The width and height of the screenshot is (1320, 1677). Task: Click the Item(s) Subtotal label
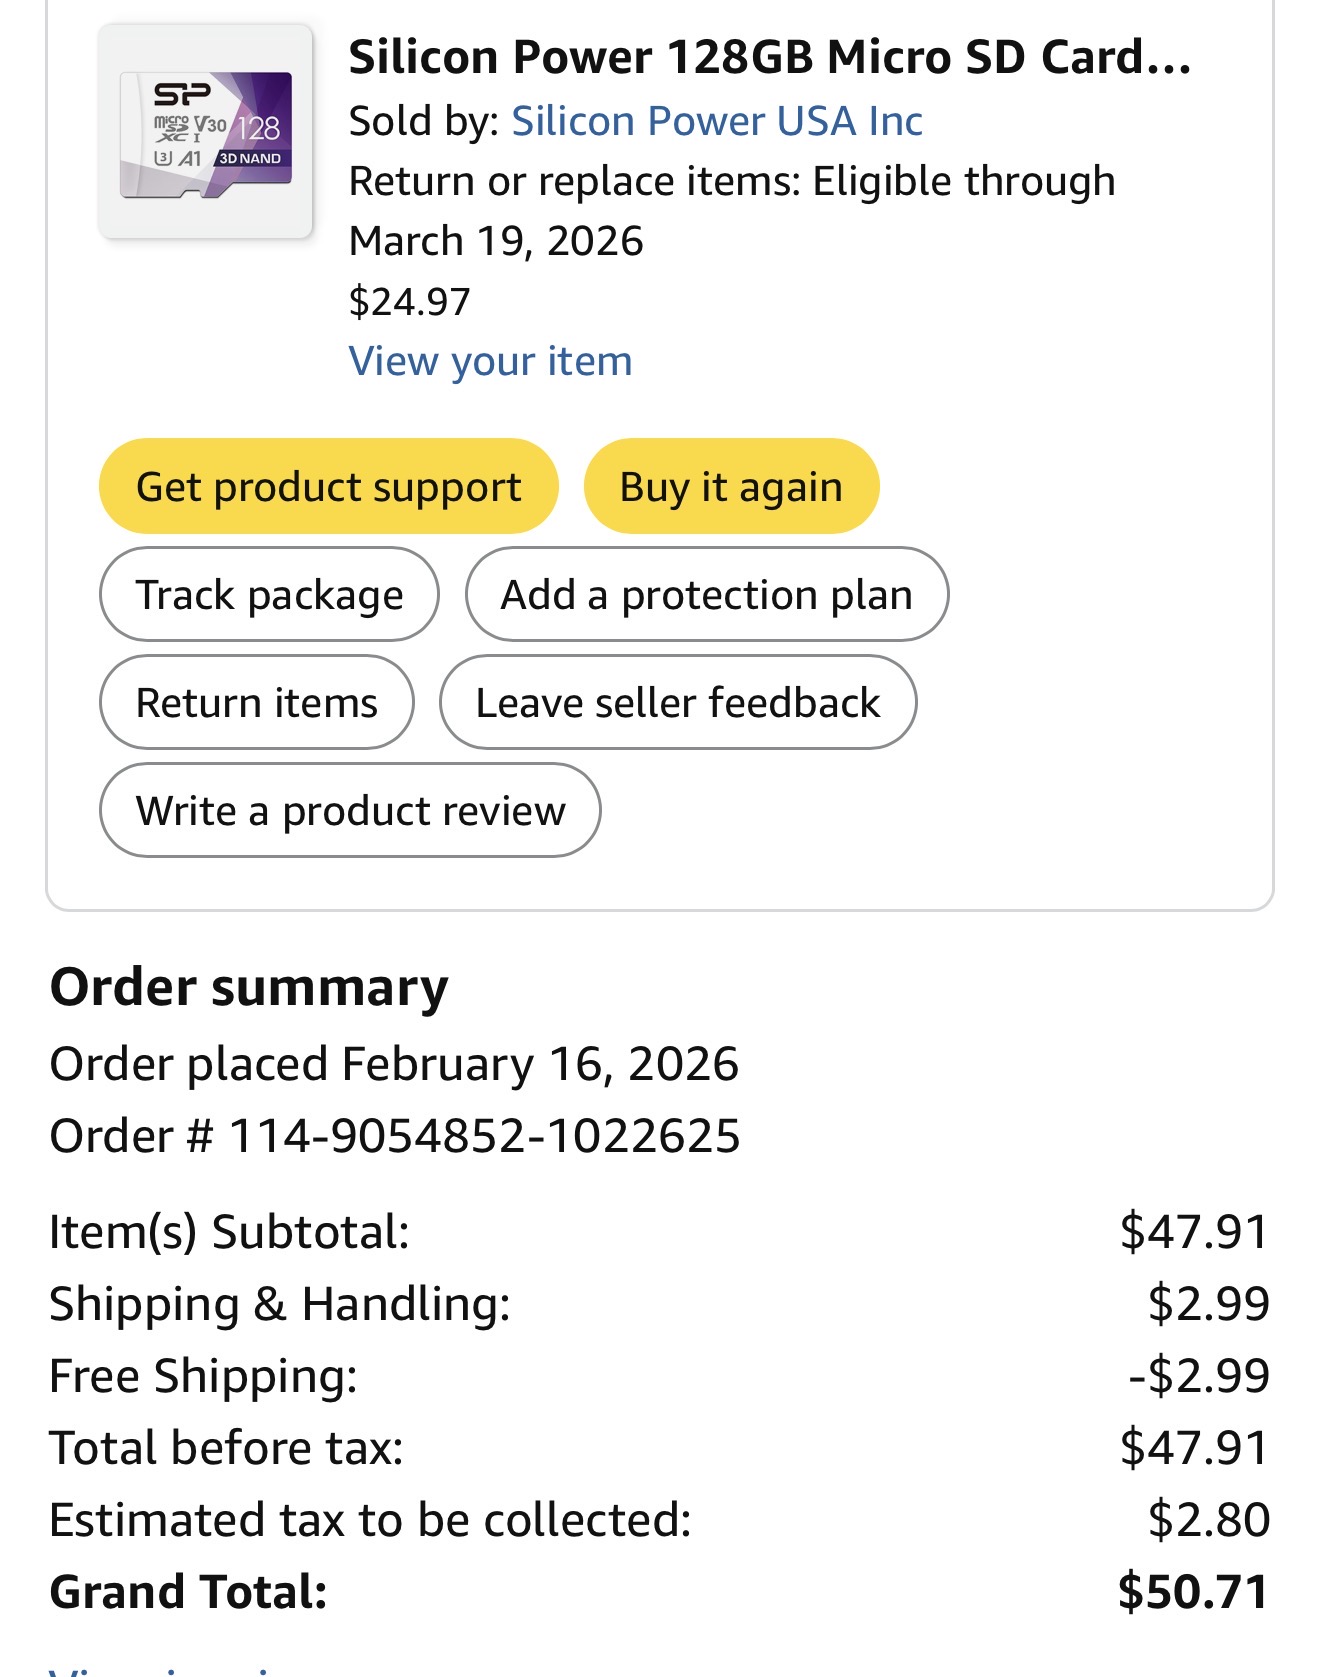(x=229, y=1232)
